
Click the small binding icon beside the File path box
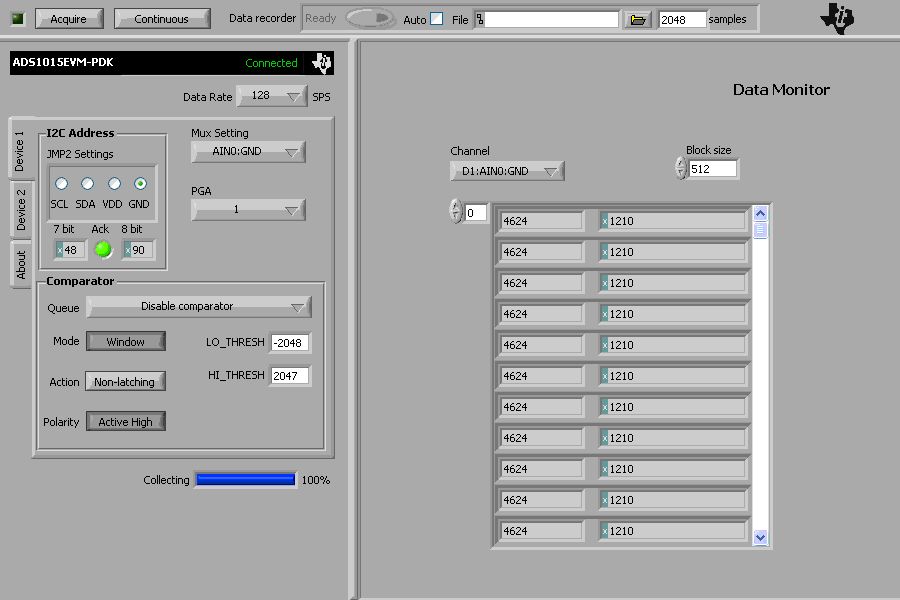coord(482,18)
